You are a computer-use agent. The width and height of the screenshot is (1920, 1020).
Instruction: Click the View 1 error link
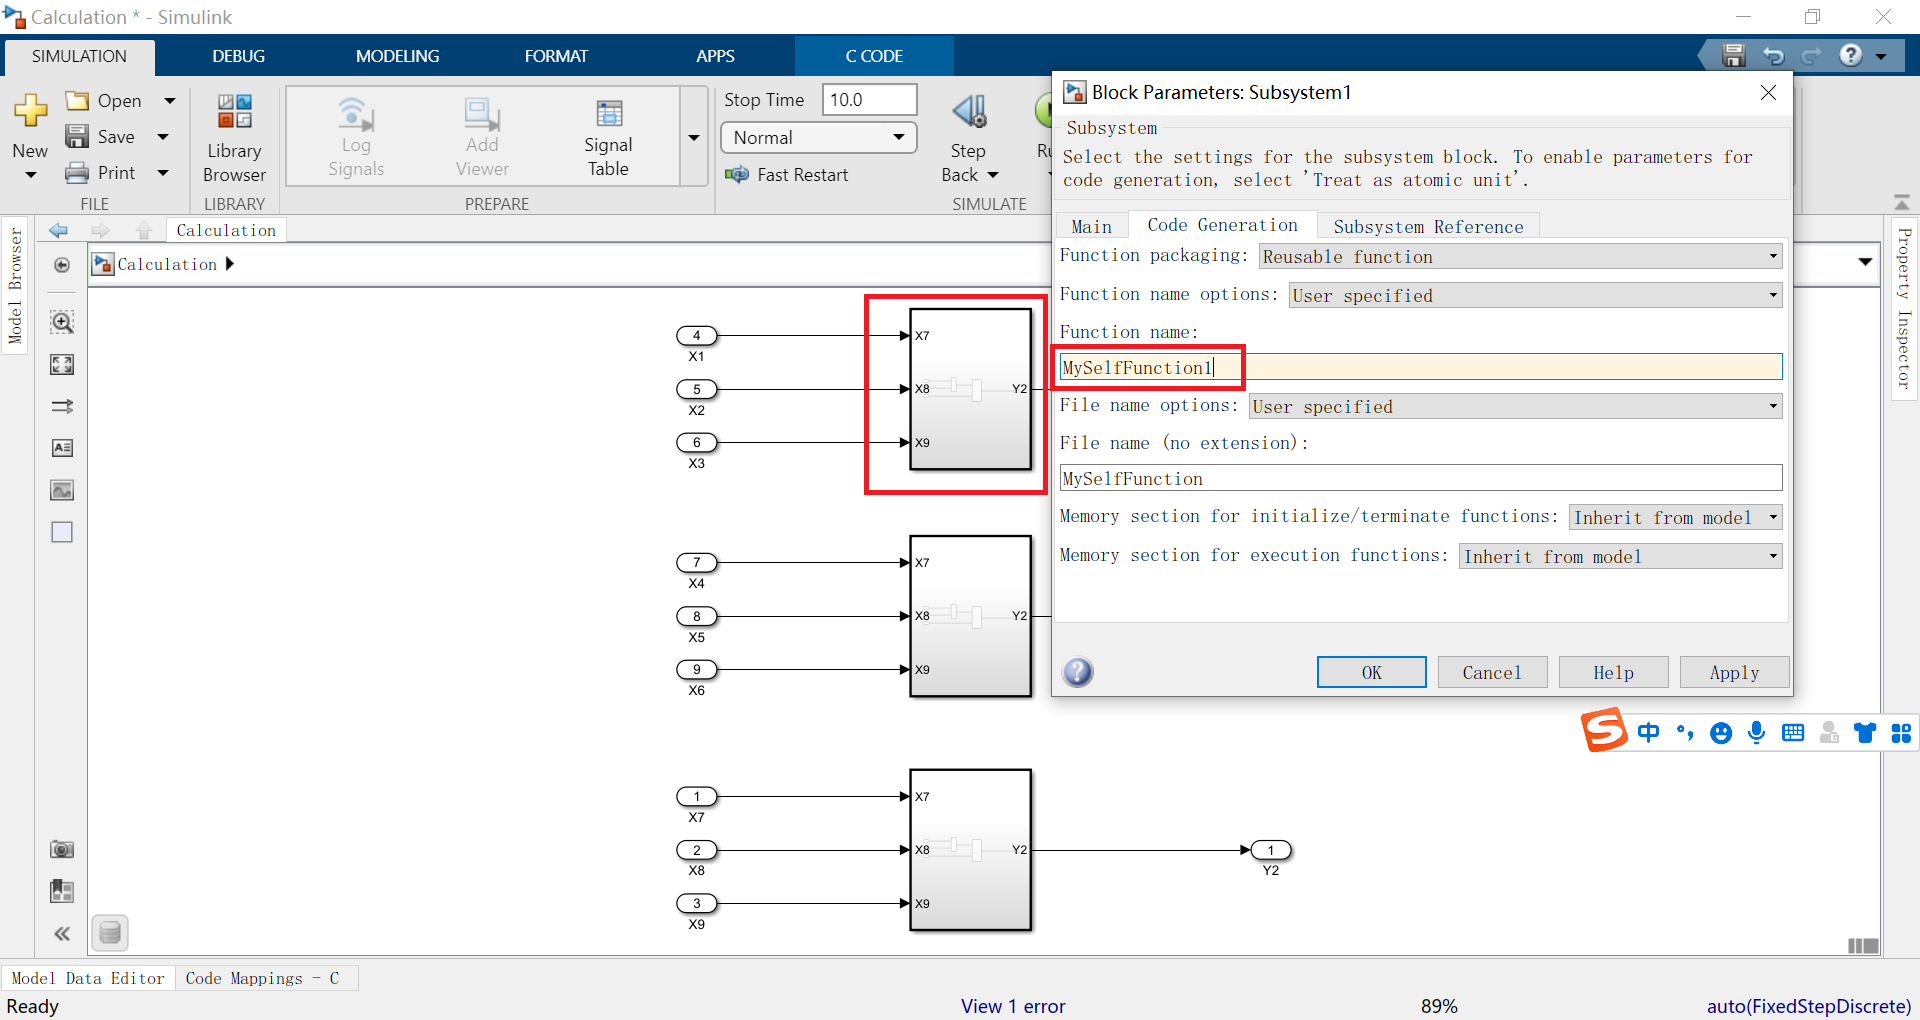(x=1013, y=1006)
